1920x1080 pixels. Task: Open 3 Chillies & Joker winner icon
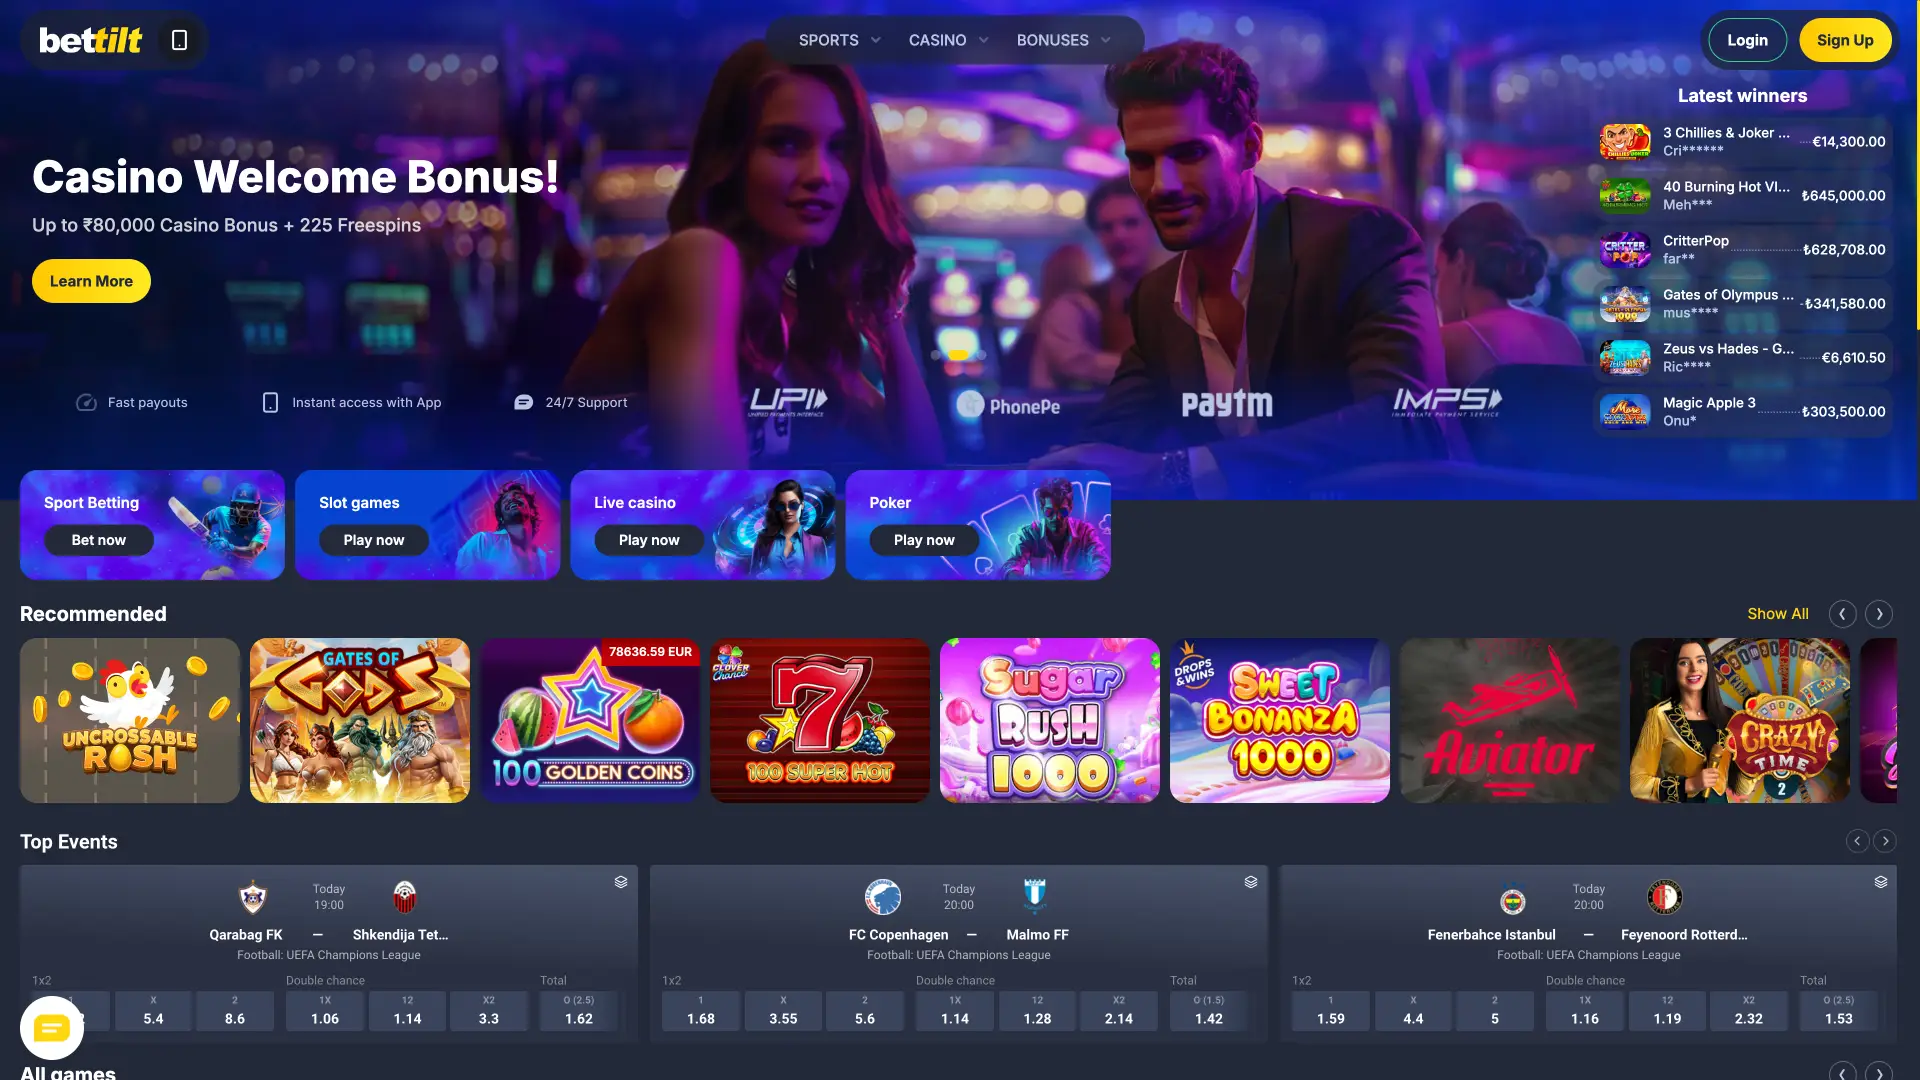pyautogui.click(x=1625, y=141)
